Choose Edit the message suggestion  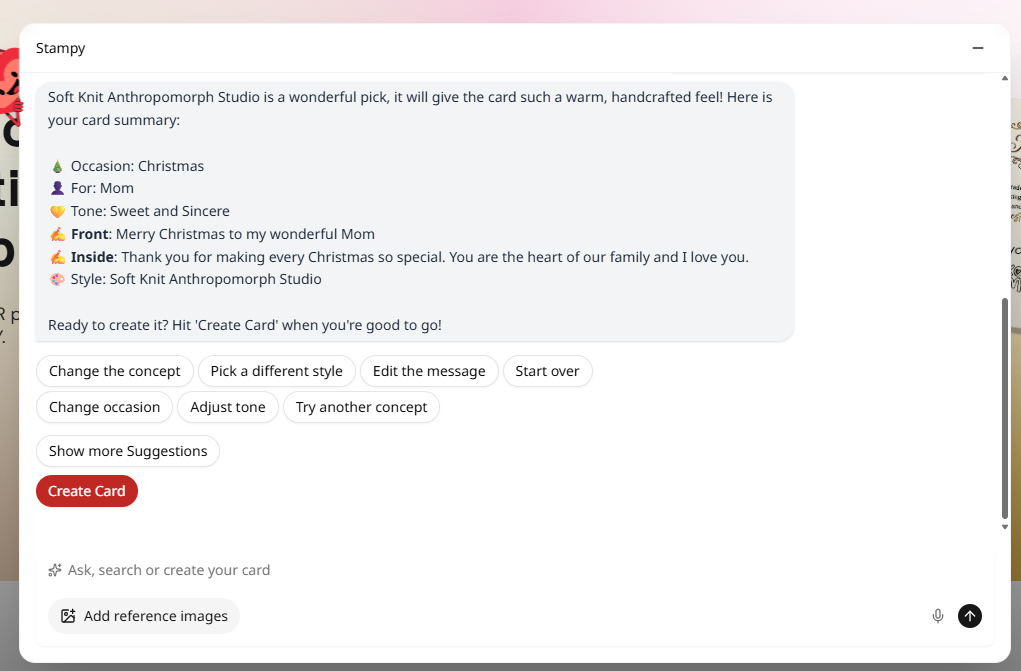pos(429,371)
